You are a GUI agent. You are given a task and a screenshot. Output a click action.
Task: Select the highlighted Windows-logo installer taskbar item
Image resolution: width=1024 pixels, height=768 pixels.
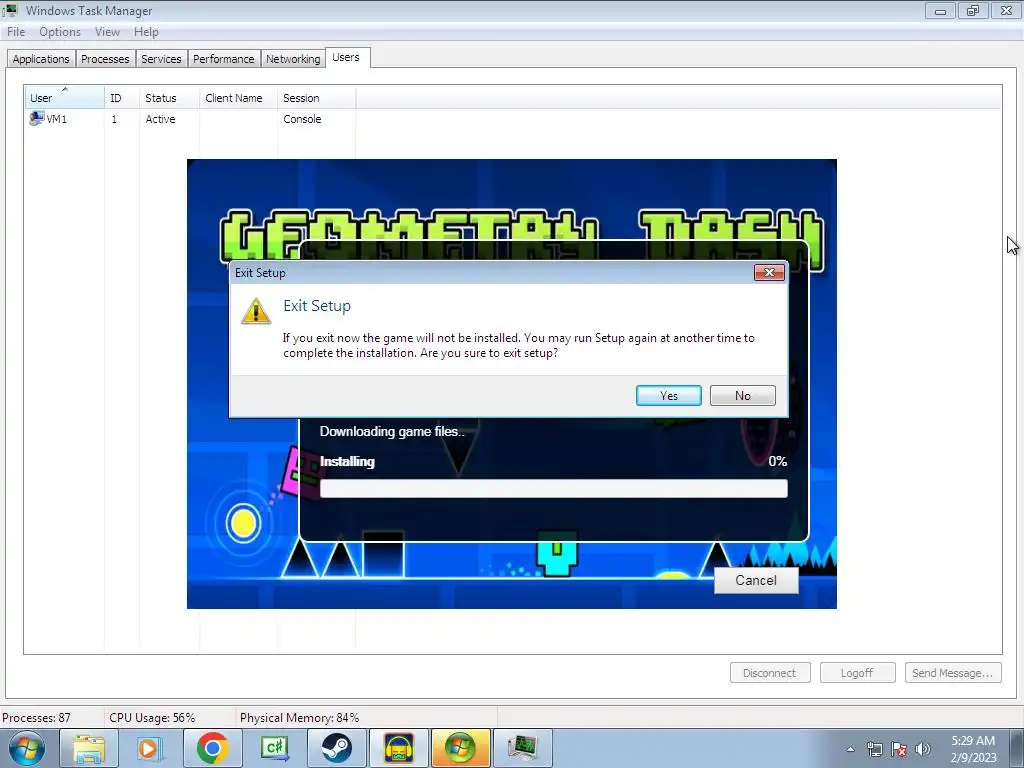click(x=460, y=748)
